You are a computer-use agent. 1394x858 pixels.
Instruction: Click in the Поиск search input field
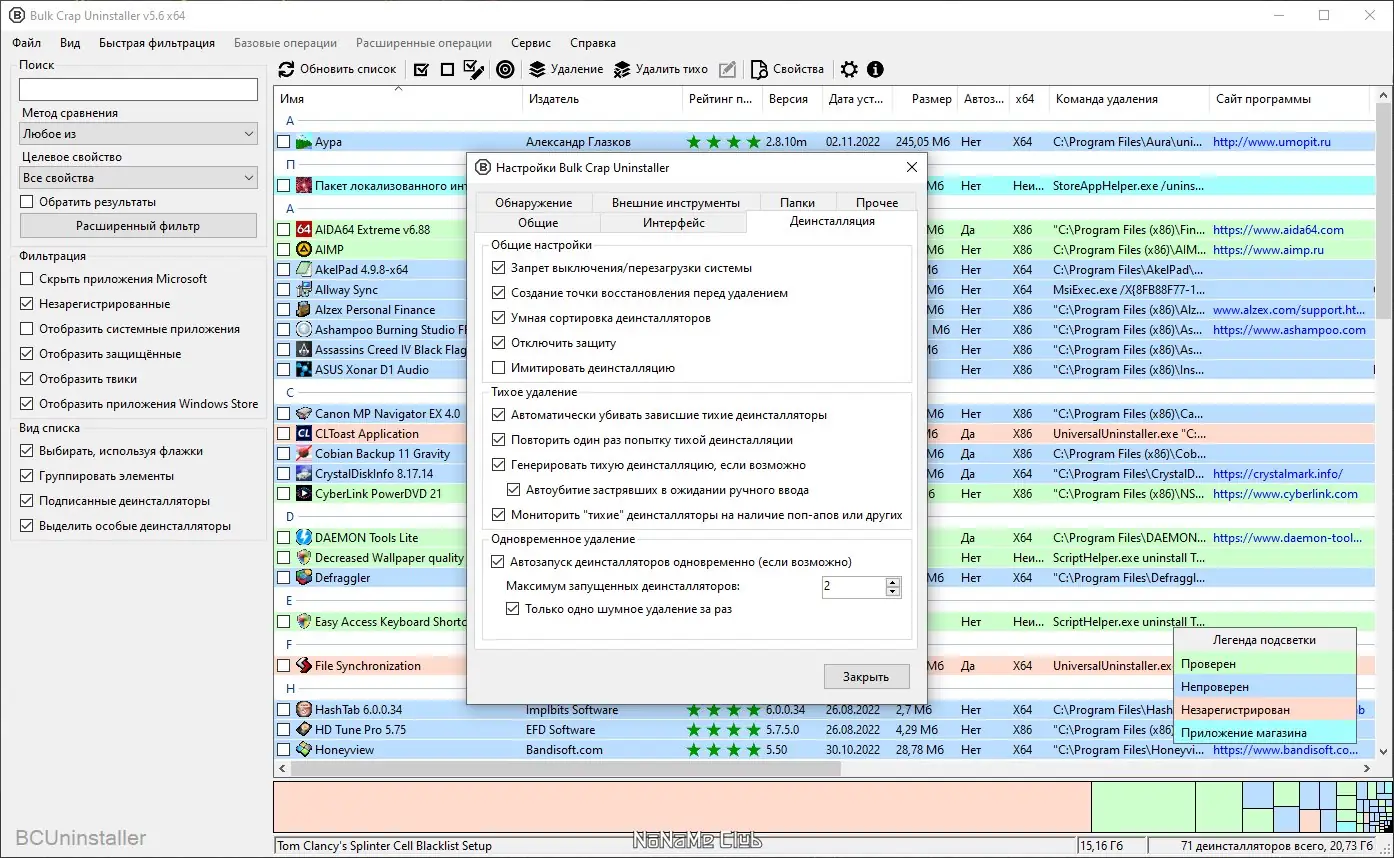coord(138,90)
